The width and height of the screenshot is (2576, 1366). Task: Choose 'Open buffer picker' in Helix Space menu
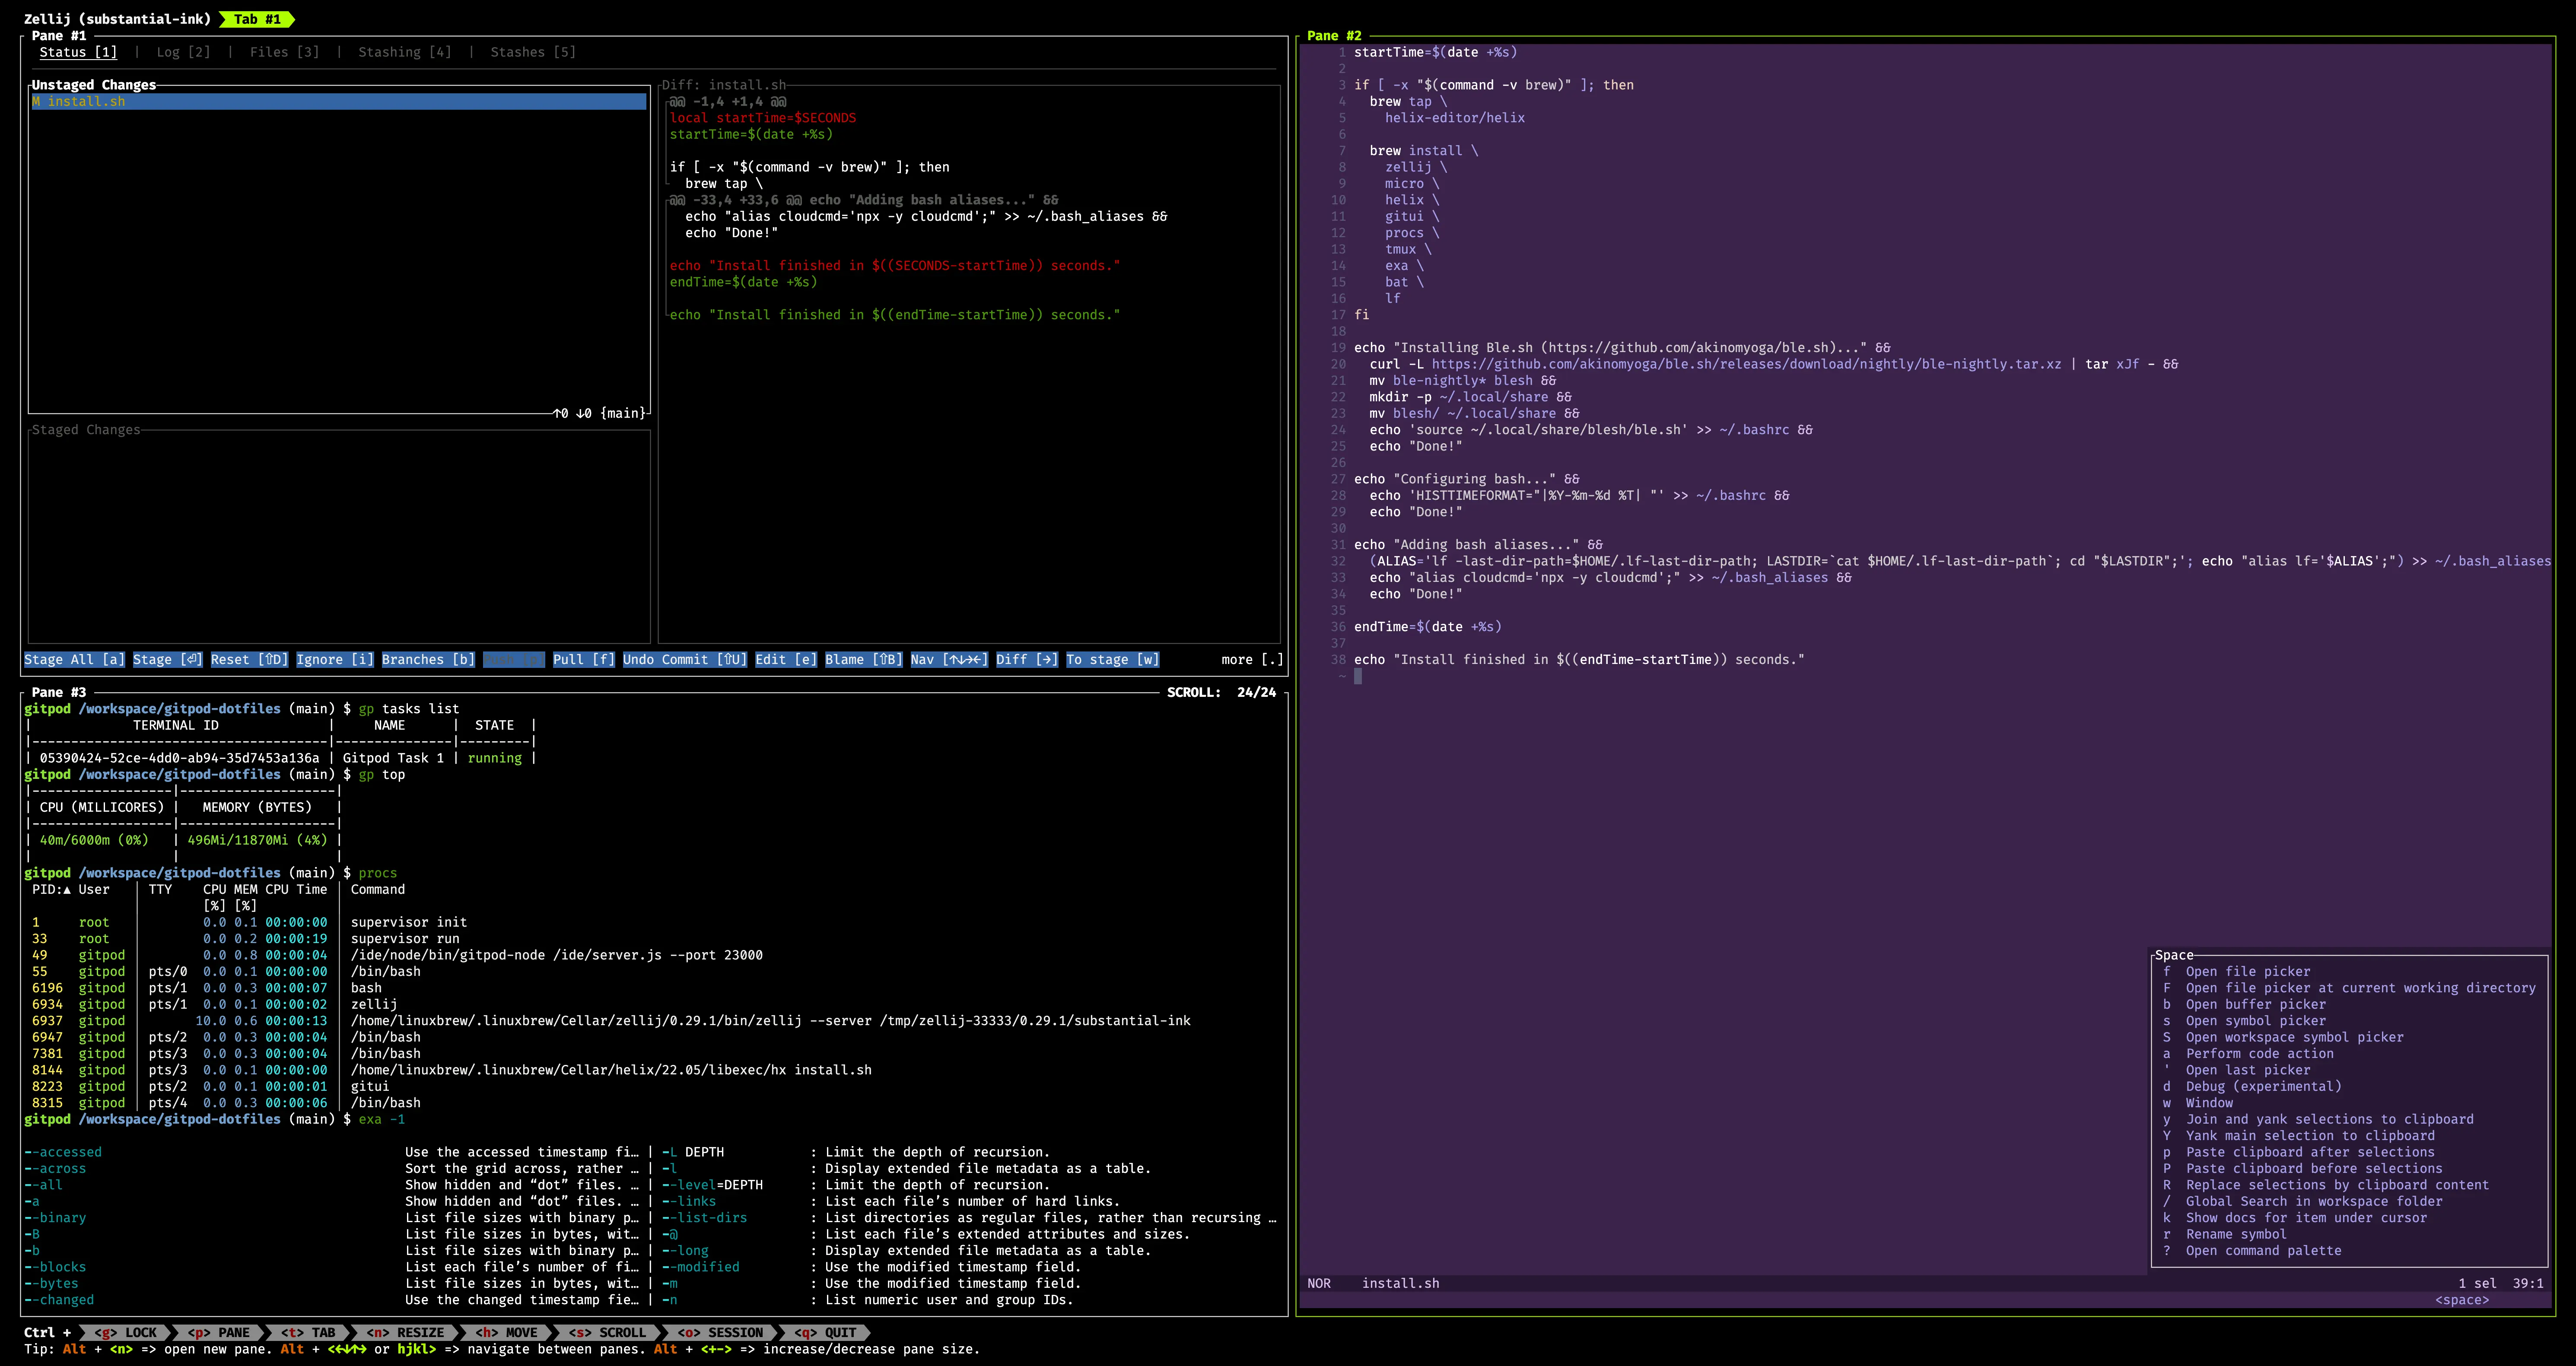2245,1004
